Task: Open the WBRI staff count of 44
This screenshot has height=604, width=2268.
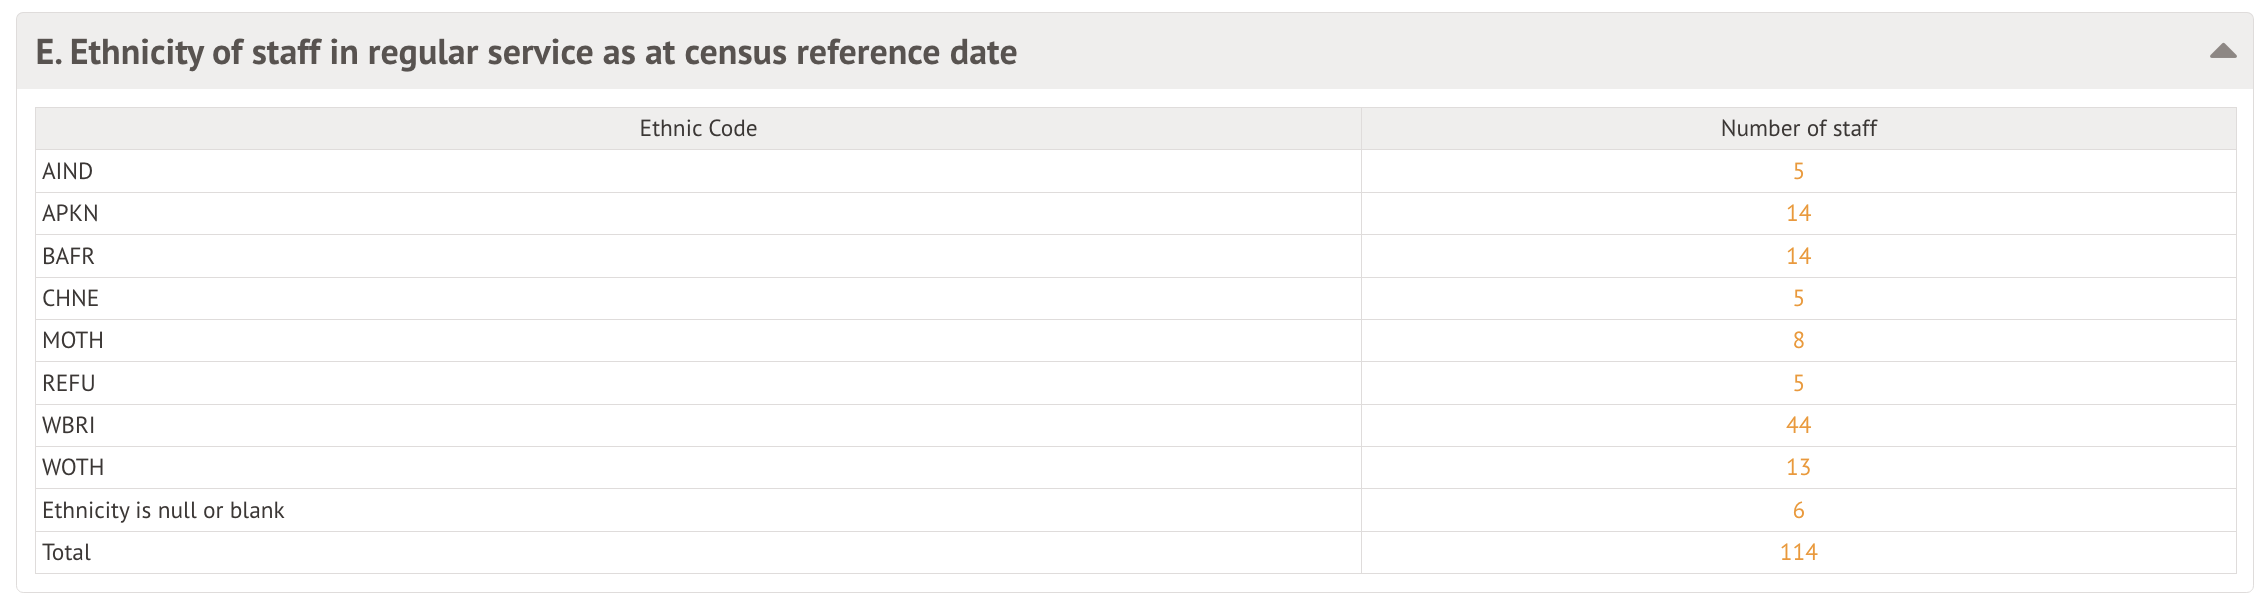Action: [1798, 426]
